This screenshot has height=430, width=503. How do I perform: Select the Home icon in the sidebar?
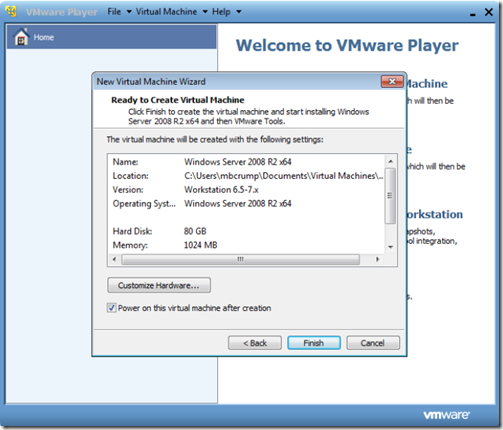pos(21,37)
